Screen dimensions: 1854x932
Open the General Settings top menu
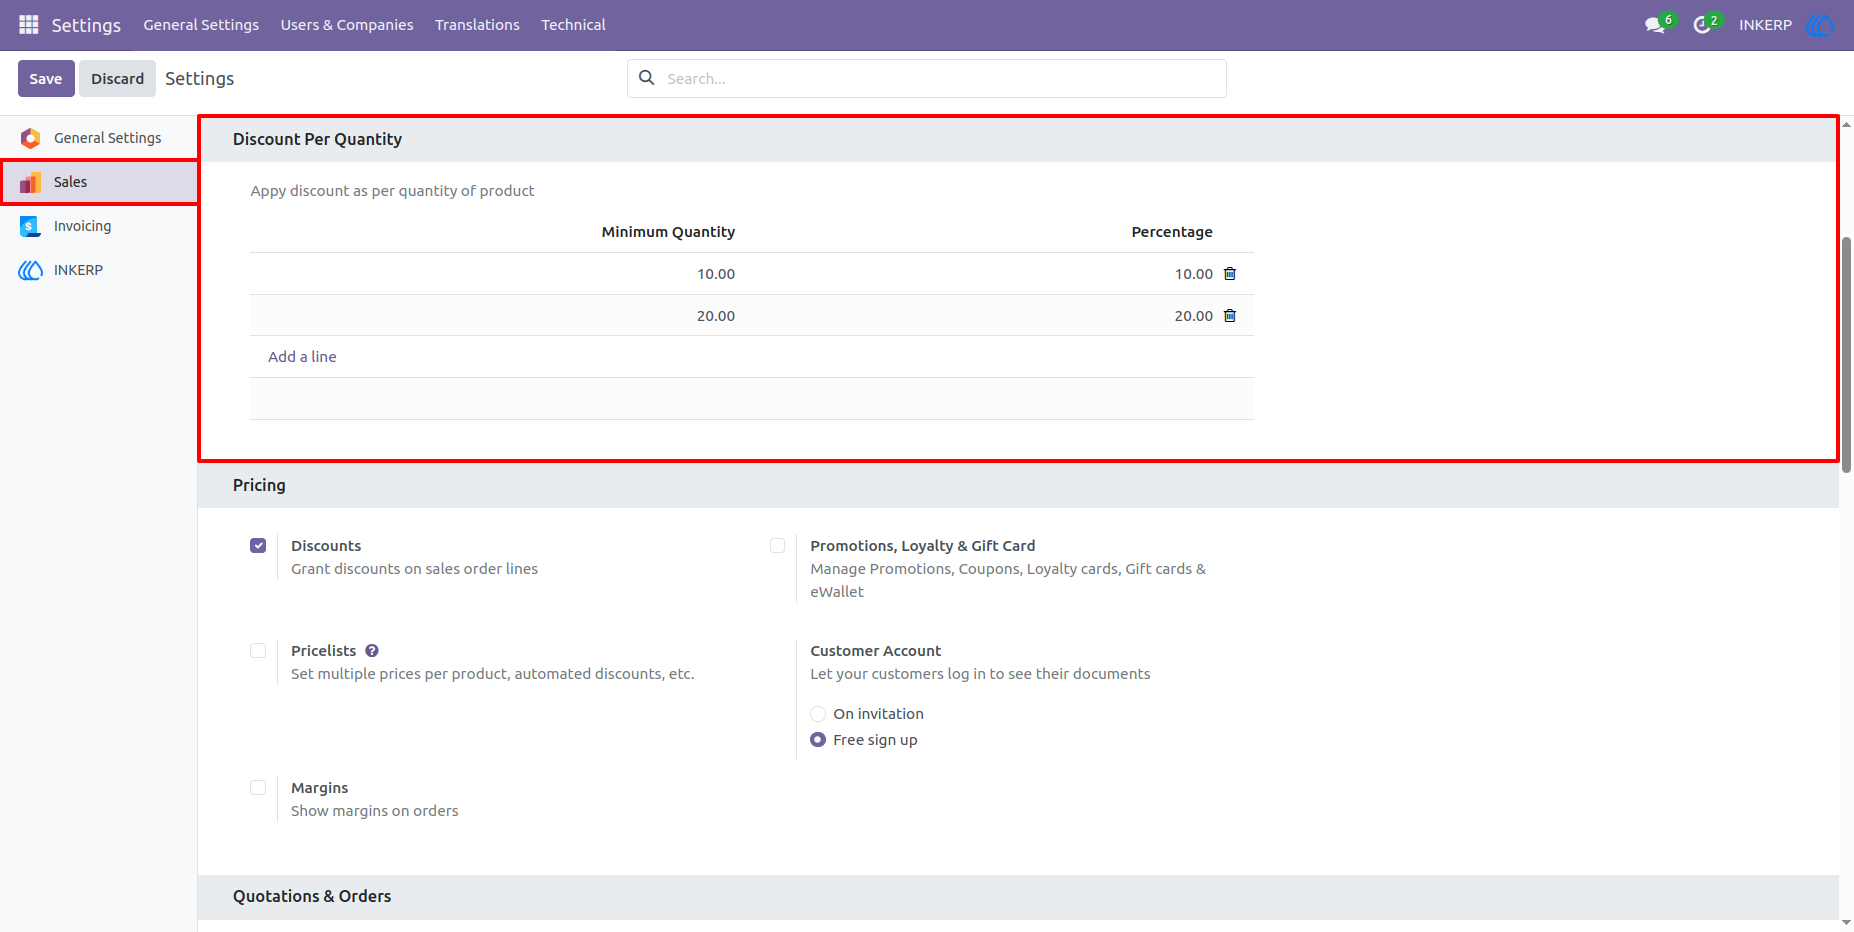pos(201,25)
